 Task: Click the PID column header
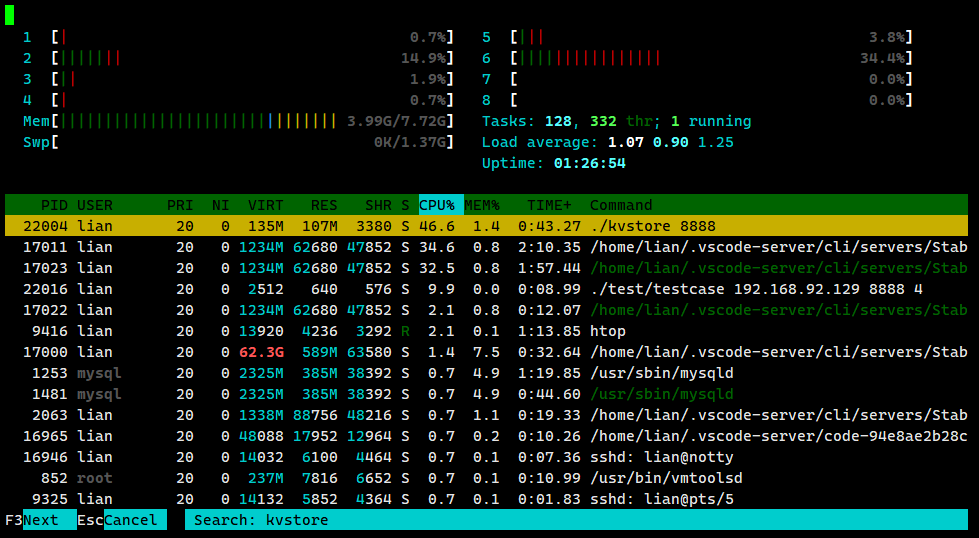coord(50,205)
